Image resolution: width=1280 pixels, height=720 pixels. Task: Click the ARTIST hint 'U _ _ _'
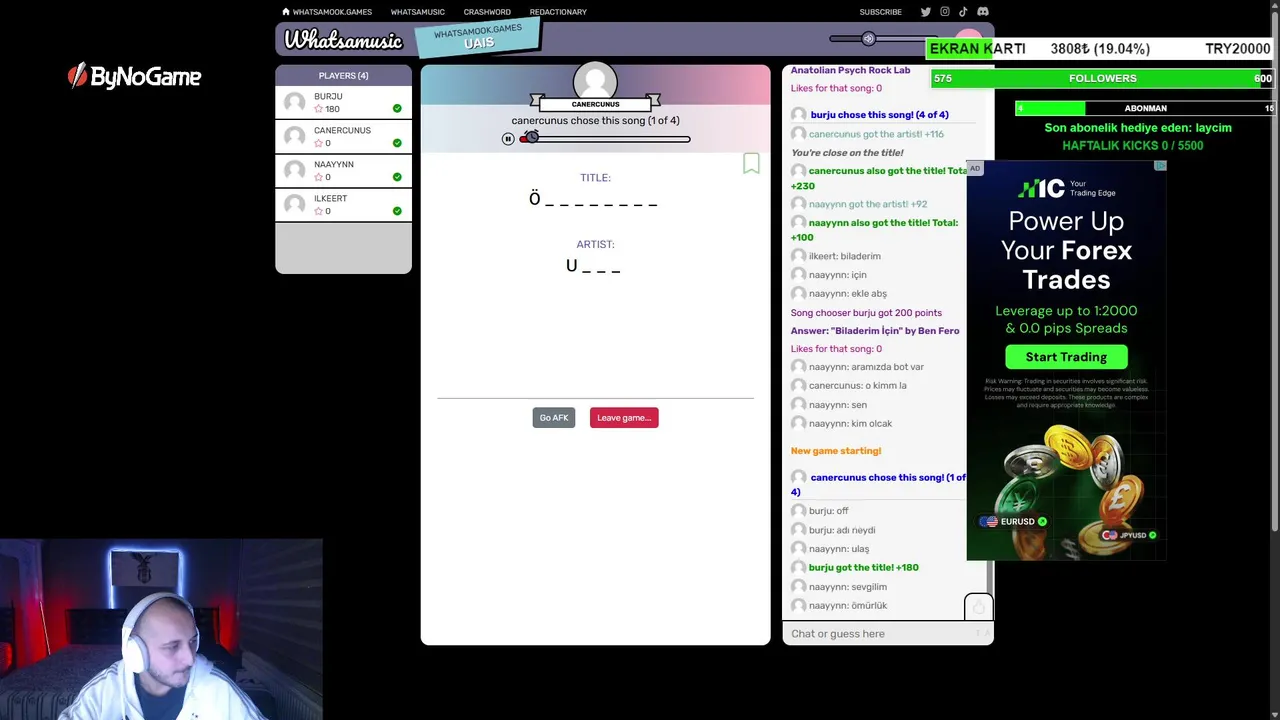pos(594,266)
